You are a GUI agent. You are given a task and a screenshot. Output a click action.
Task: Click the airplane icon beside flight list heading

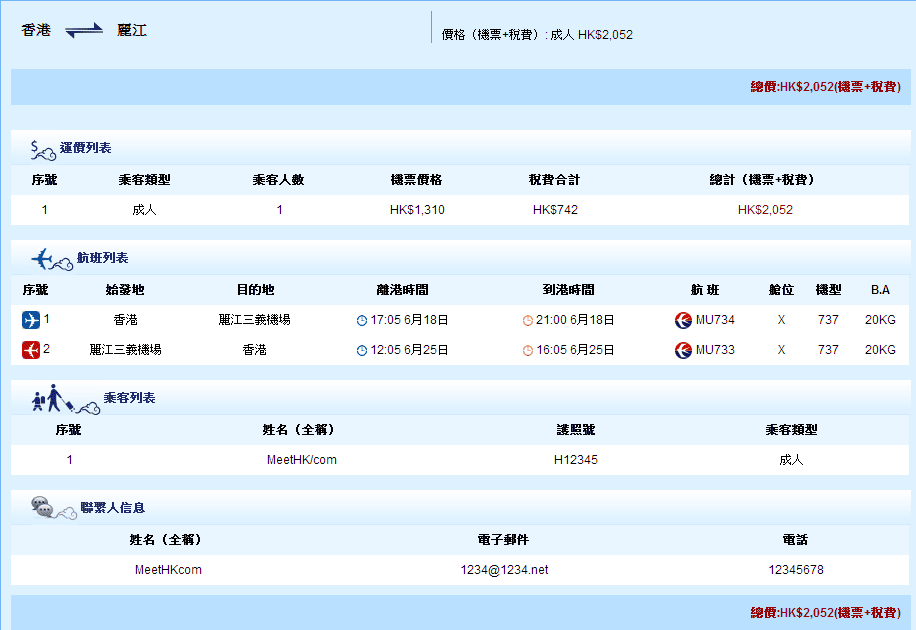(46, 259)
